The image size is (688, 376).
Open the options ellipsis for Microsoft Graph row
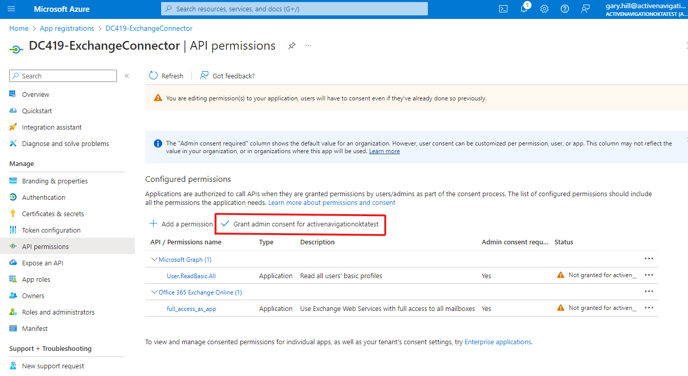(x=649, y=259)
